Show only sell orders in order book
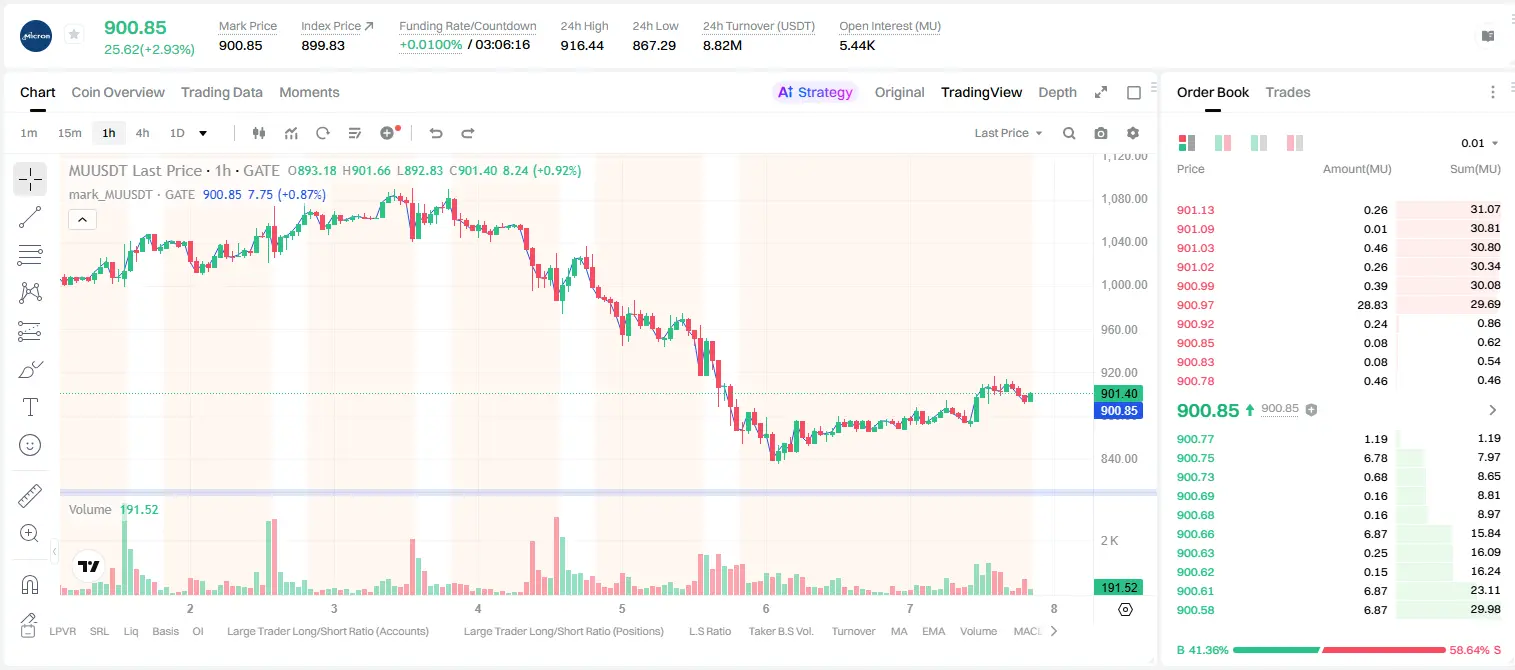Image resolution: width=1515 pixels, height=670 pixels. 1295,143
